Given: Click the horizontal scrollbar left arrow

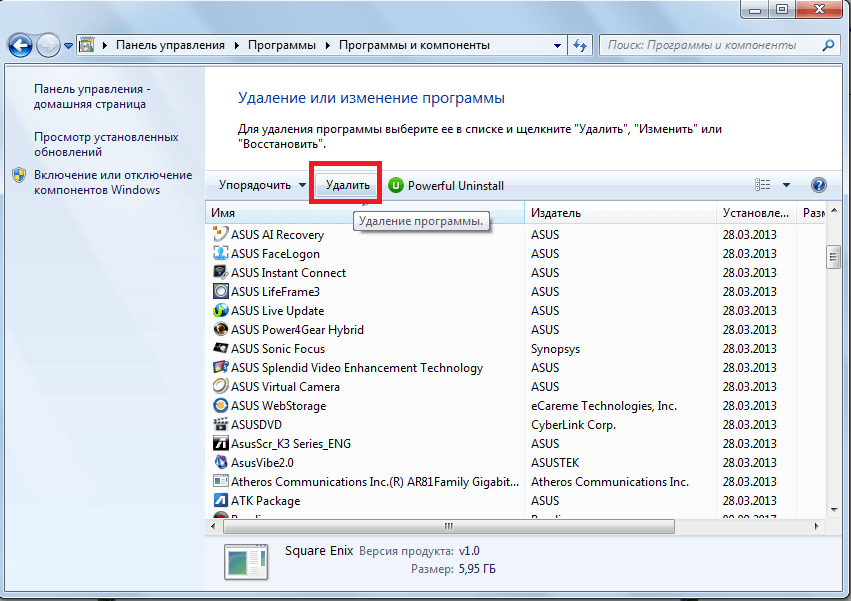Looking at the screenshot, I should 213,526.
